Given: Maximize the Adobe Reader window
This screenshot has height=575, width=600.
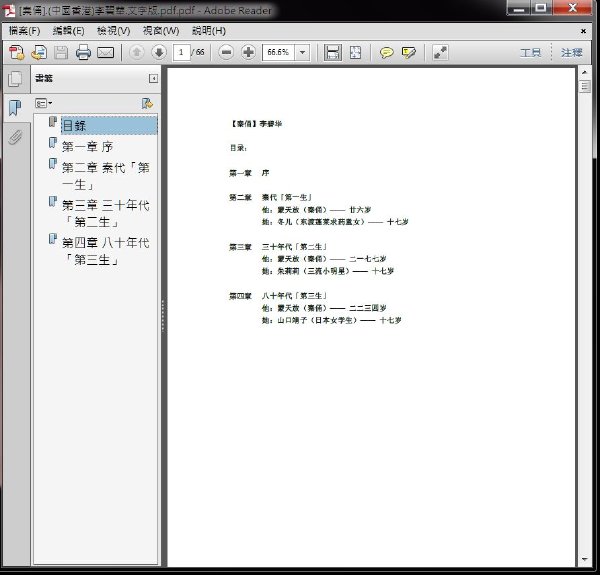Looking at the screenshot, I should (541, 8).
